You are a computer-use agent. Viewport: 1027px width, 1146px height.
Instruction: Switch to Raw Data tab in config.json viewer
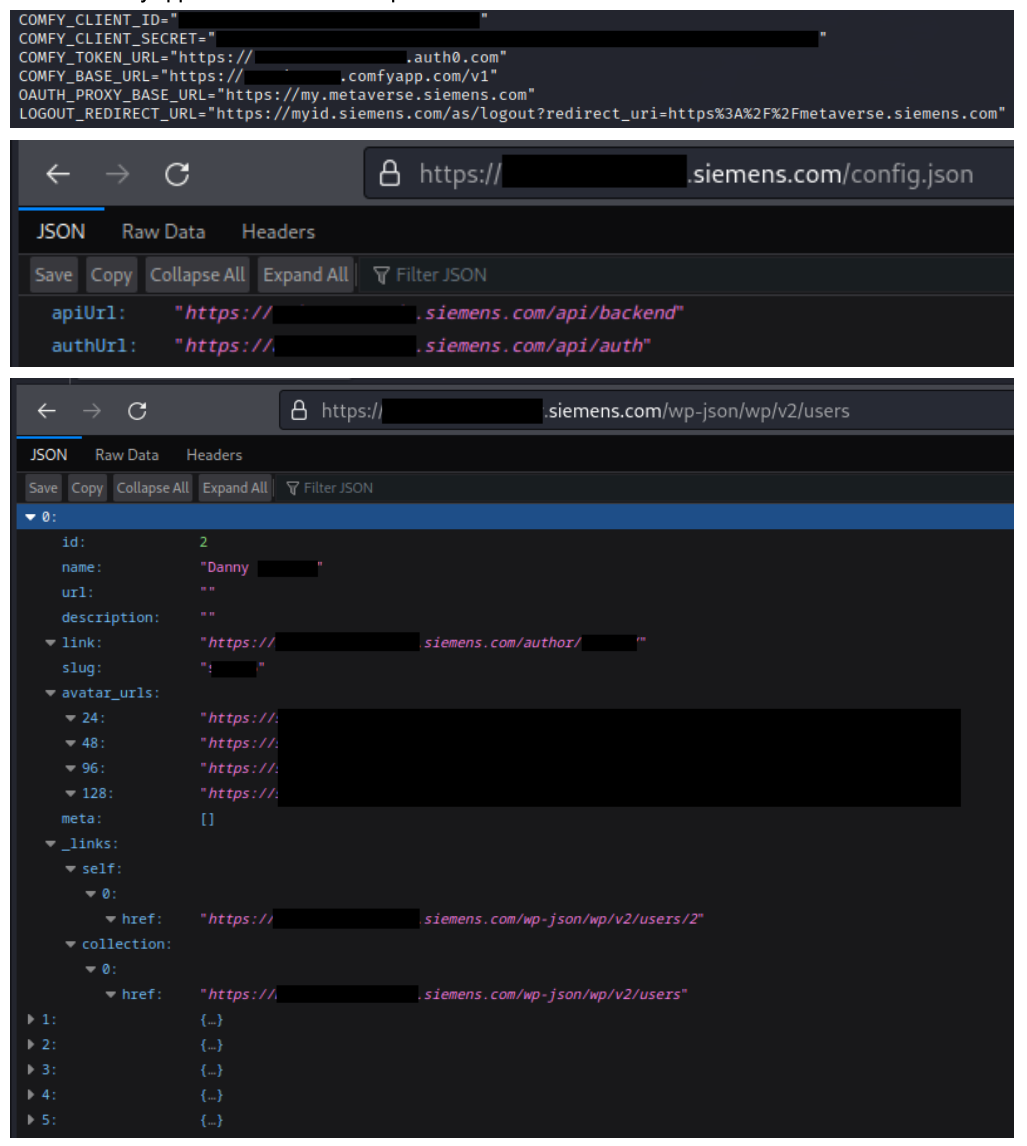point(163,232)
